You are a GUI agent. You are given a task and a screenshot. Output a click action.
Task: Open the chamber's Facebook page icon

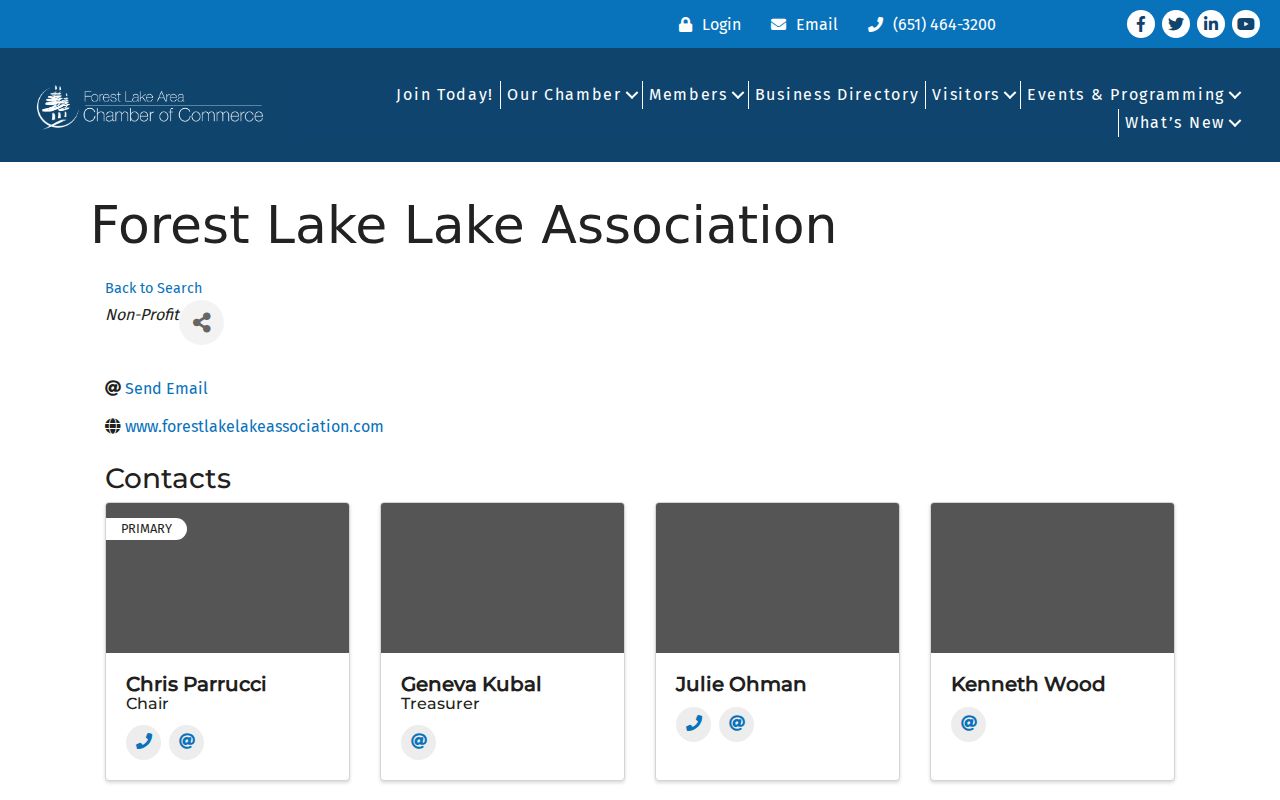(1141, 24)
